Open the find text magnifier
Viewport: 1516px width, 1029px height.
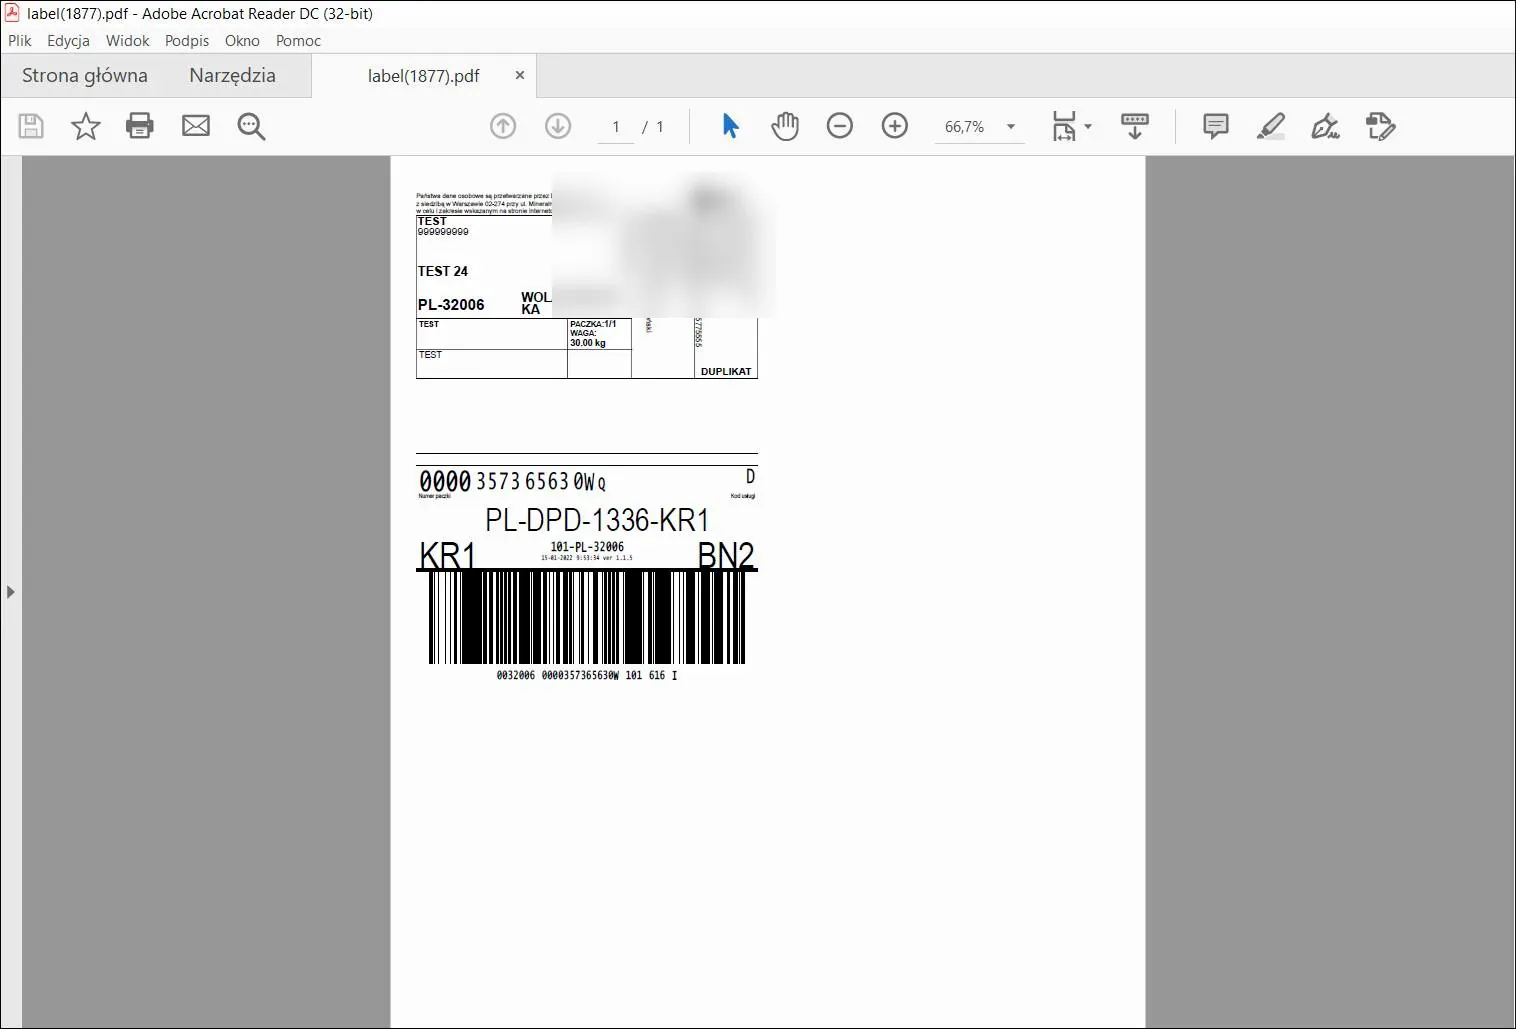(251, 126)
